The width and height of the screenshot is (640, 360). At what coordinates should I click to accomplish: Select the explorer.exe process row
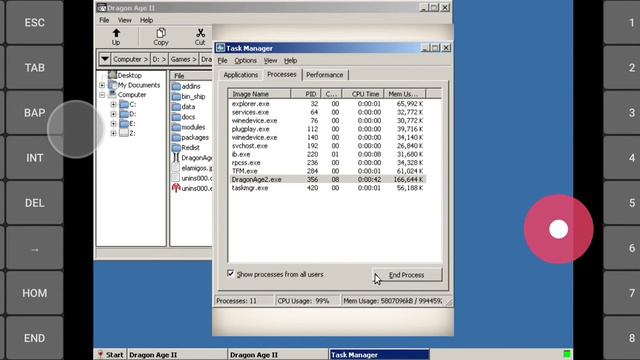327,104
